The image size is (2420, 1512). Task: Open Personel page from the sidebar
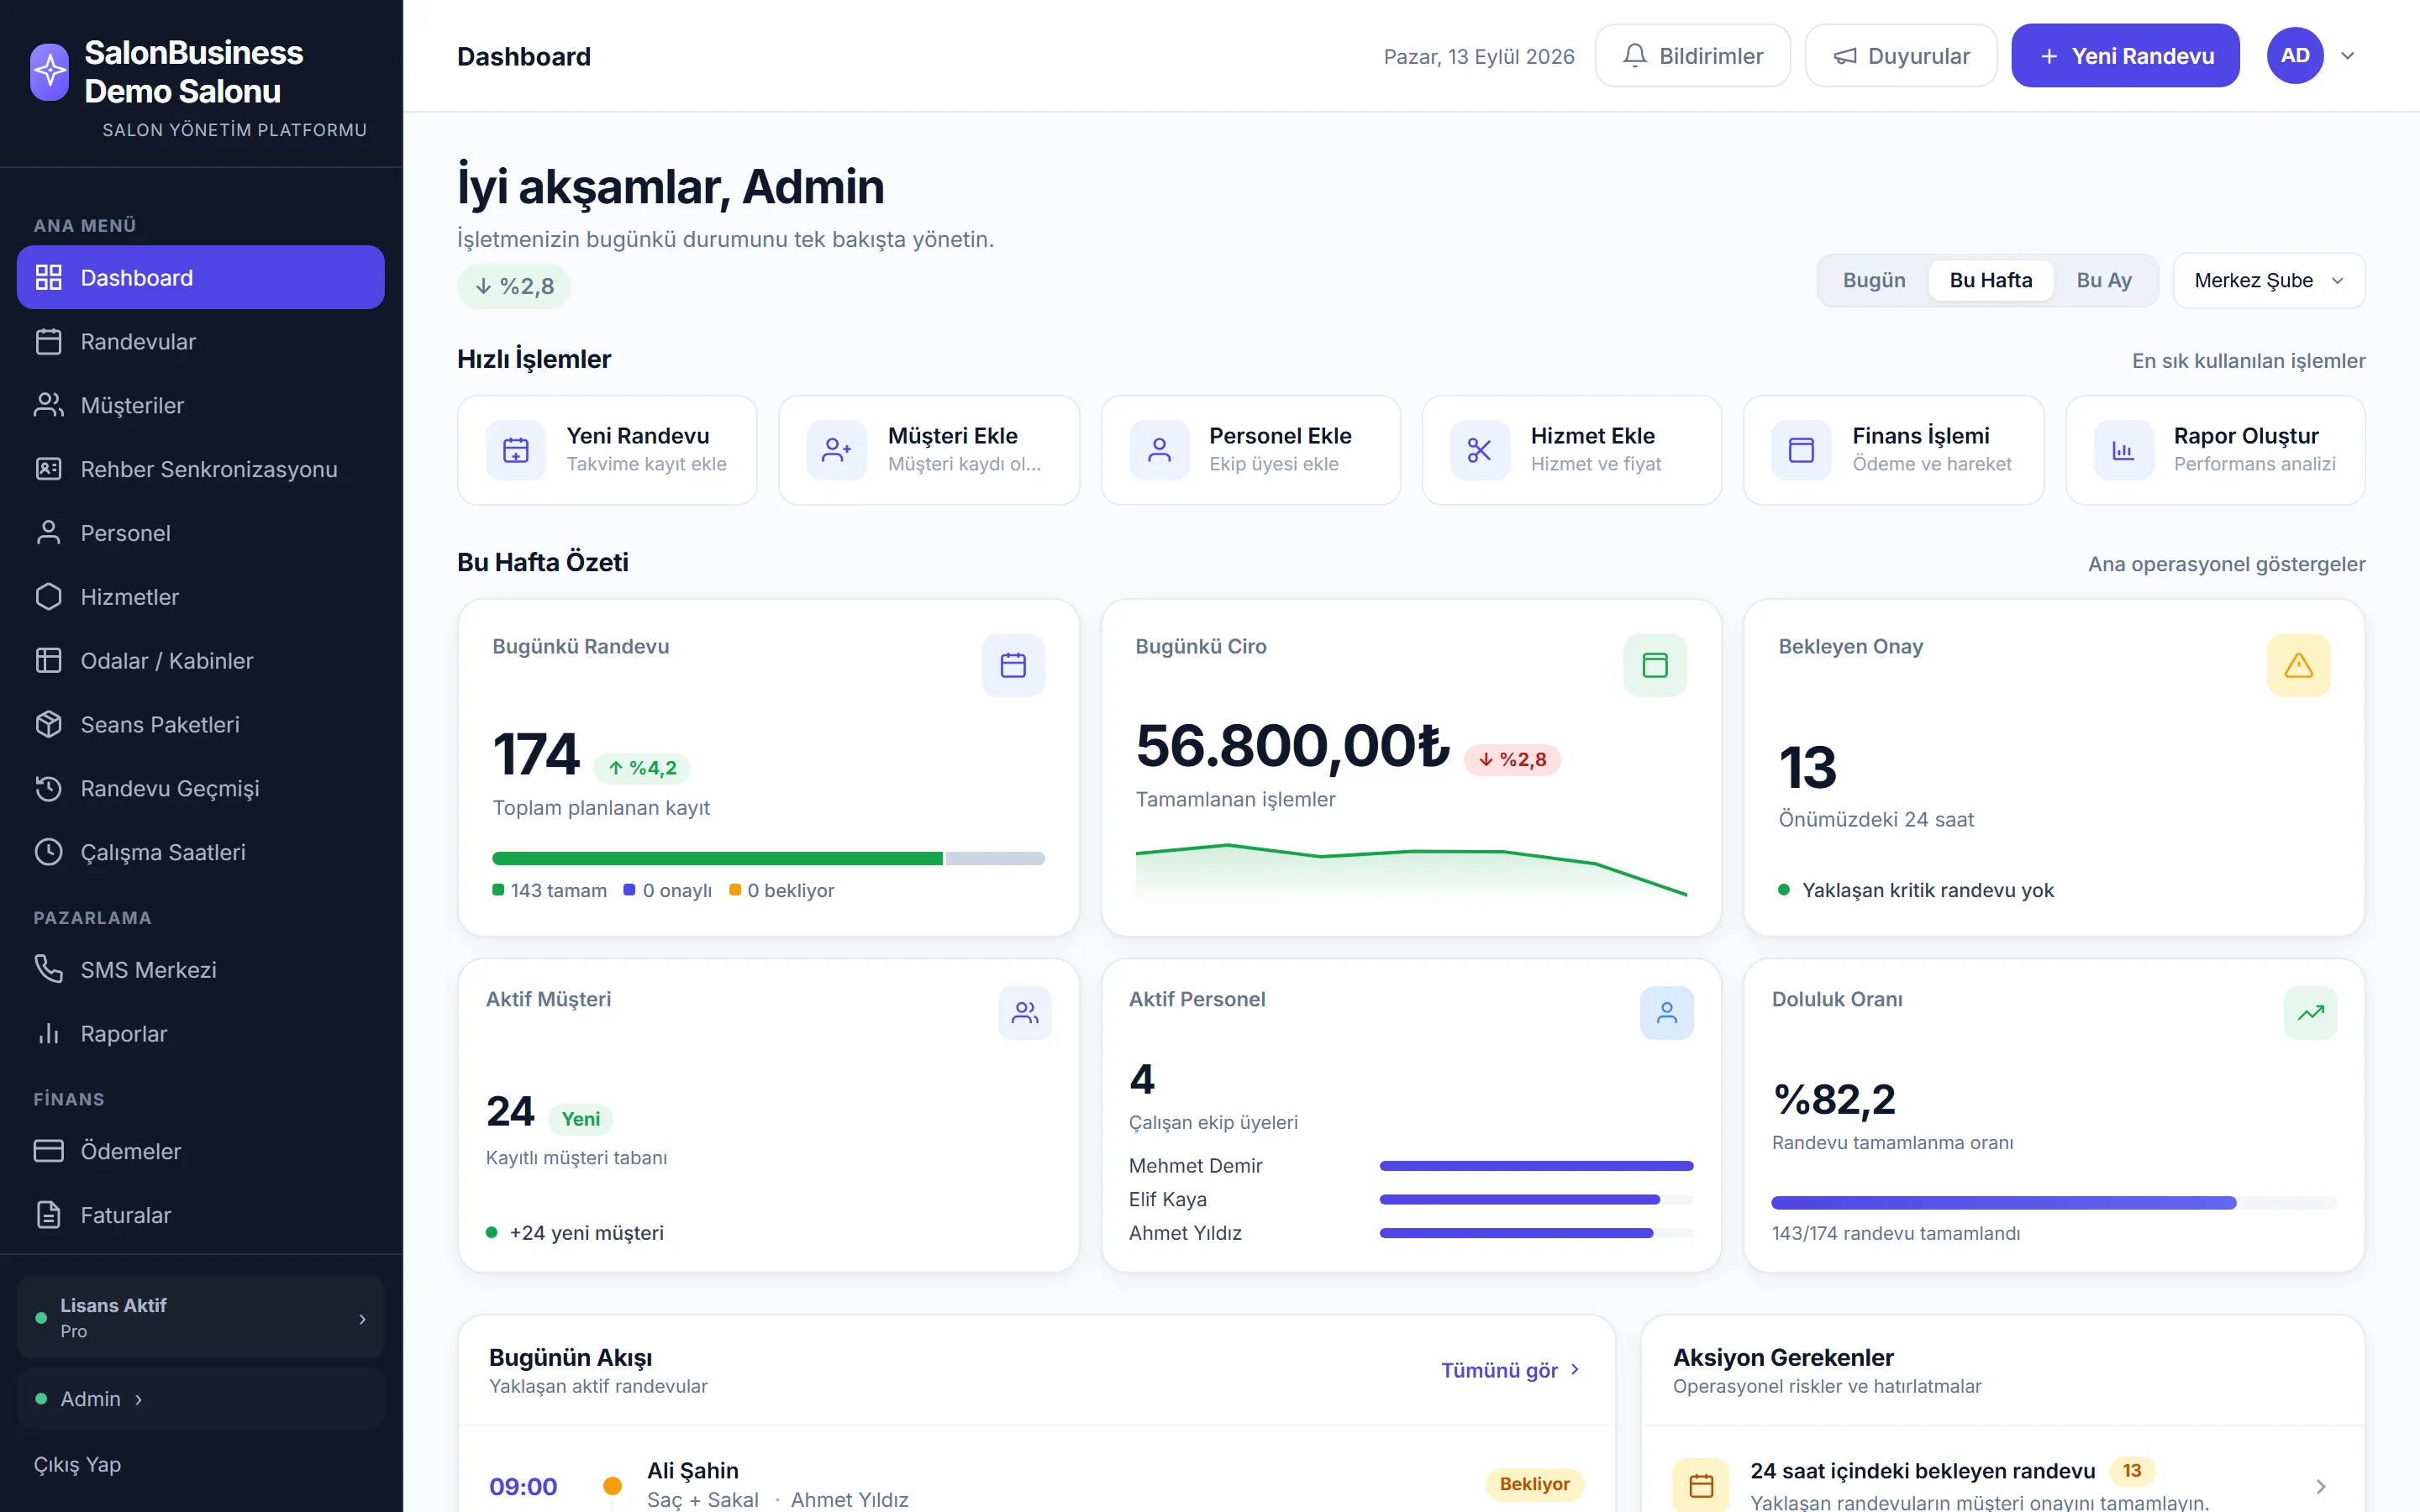tap(201, 533)
